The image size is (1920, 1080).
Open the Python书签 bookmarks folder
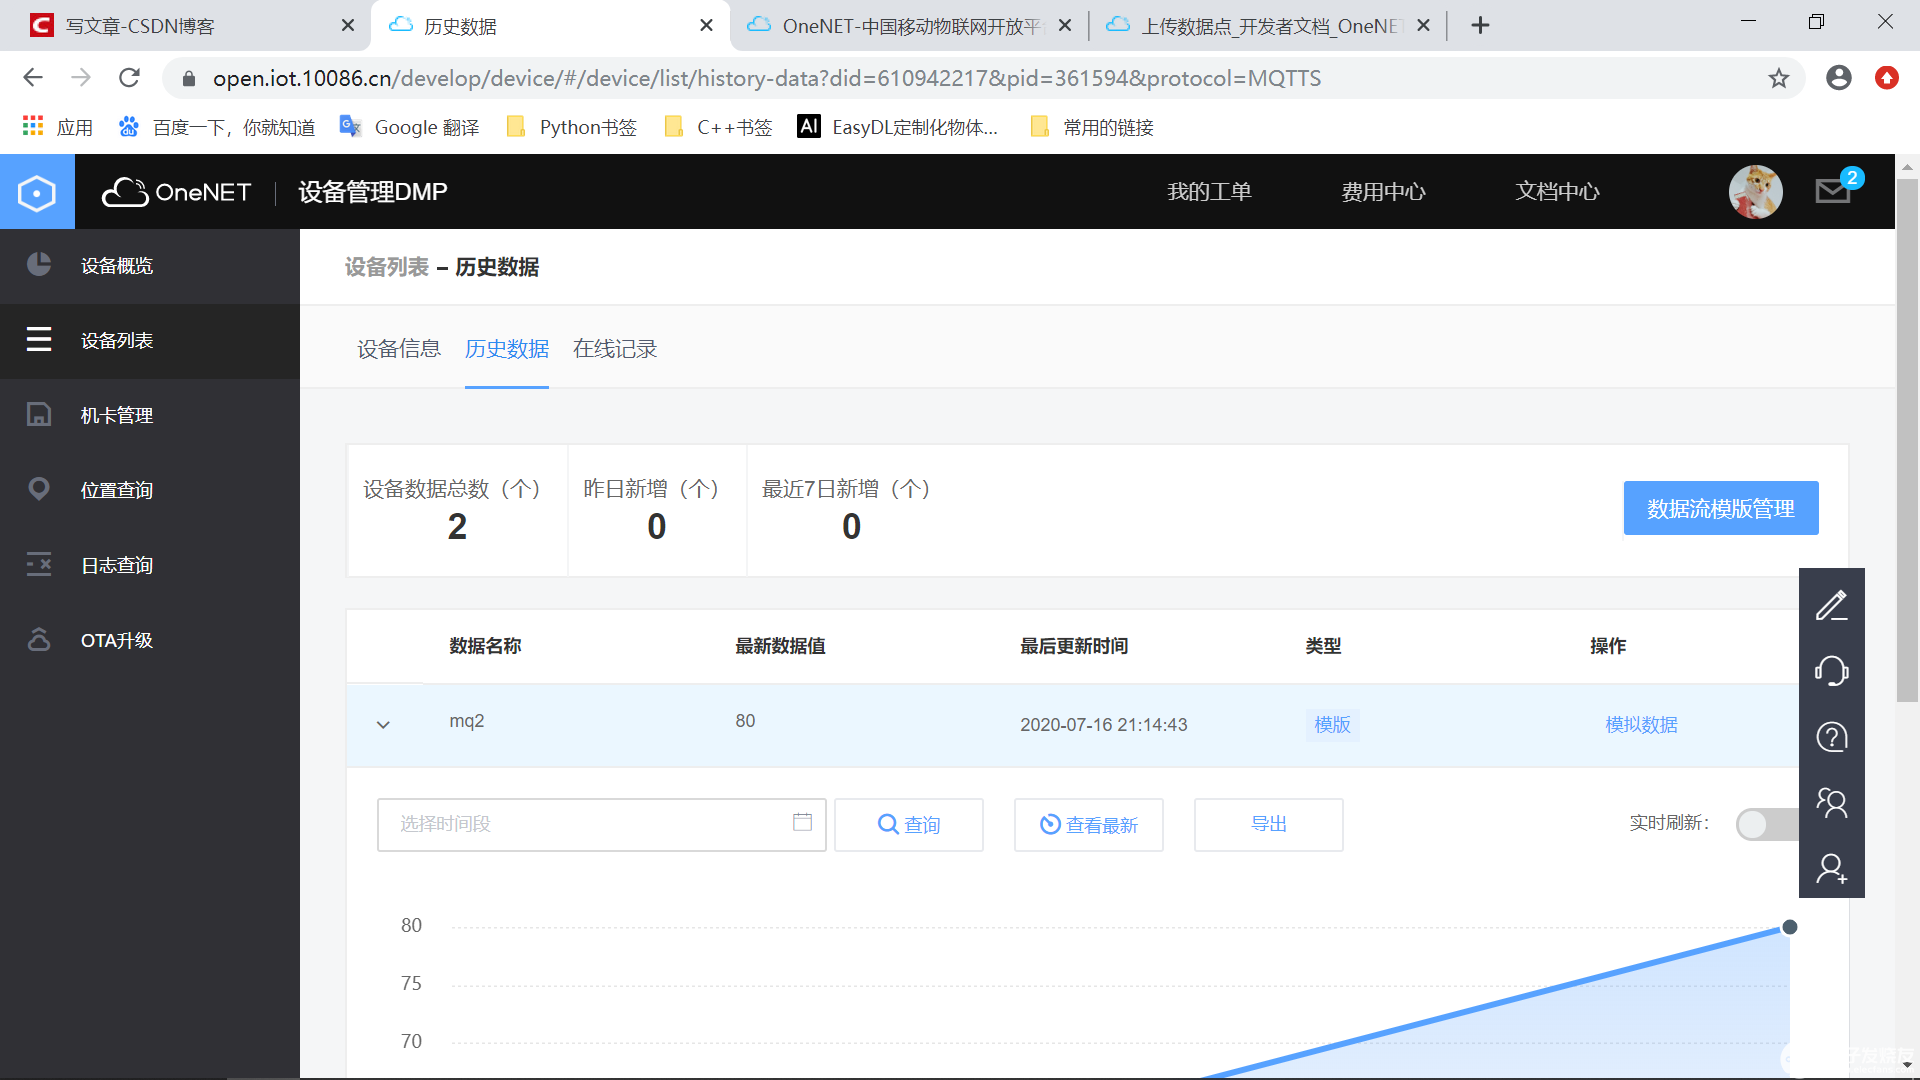point(572,127)
